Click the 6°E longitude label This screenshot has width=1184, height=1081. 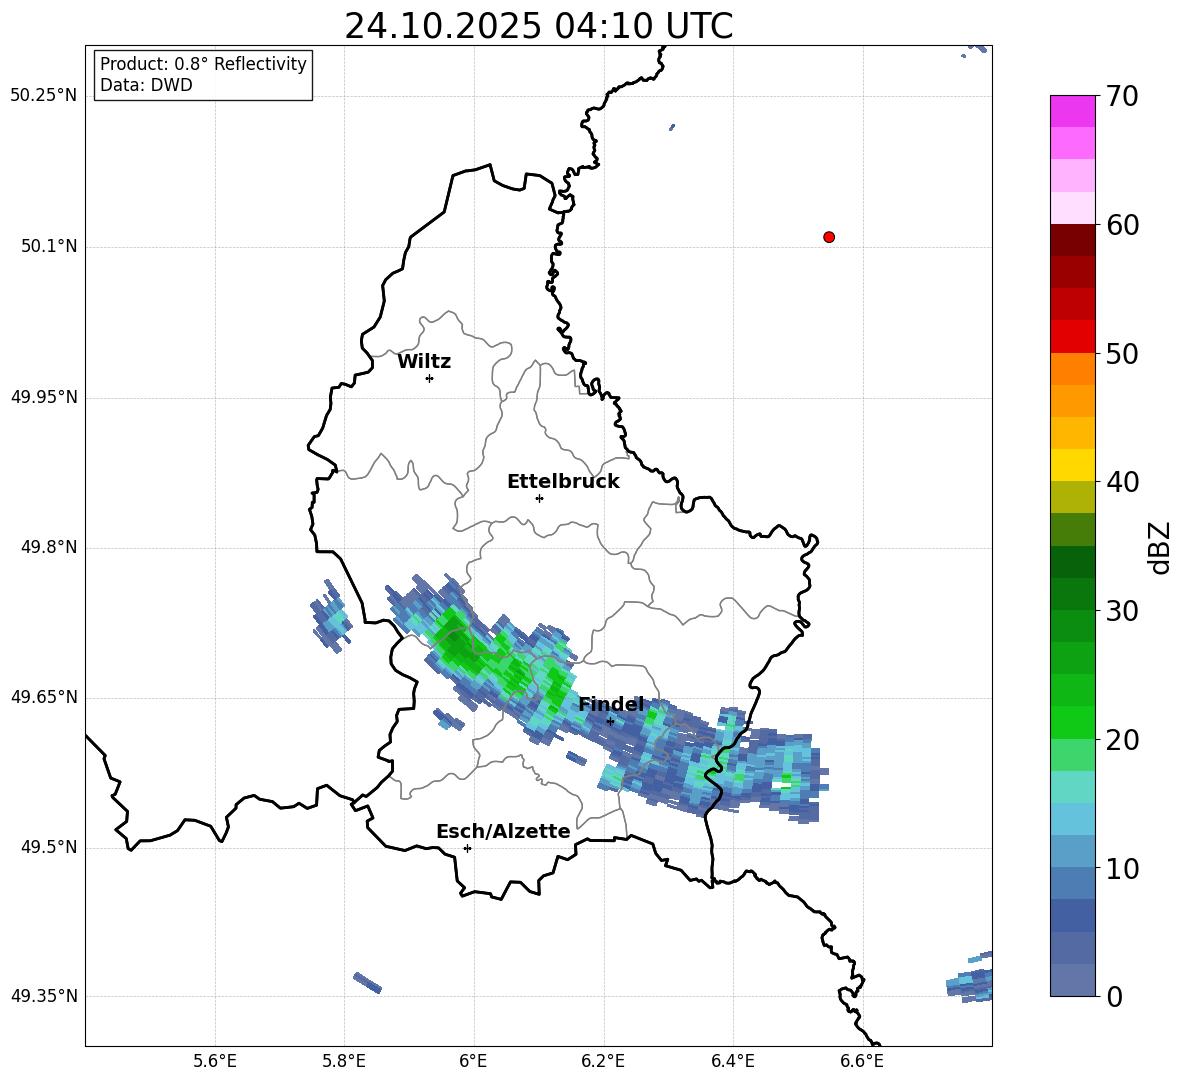(473, 1061)
